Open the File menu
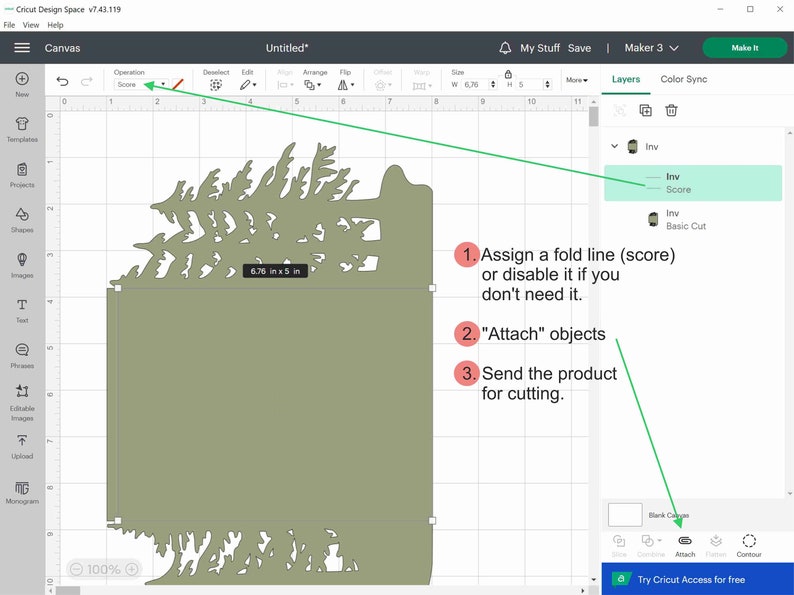This screenshot has height=595, width=794. click(9, 25)
